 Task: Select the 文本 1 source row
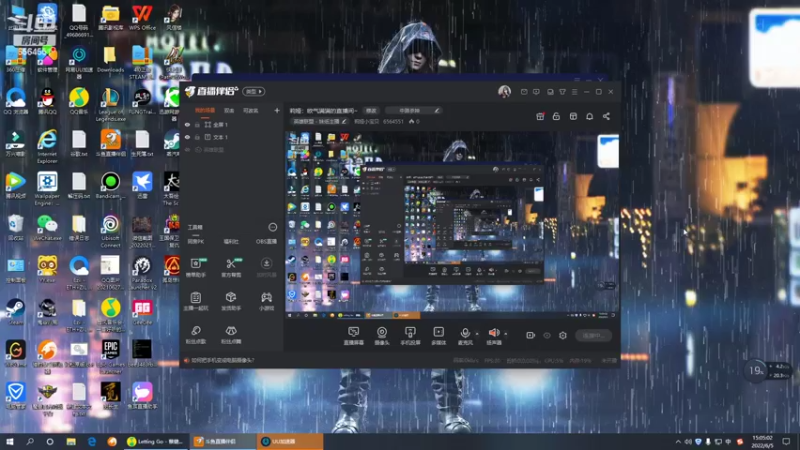point(232,137)
